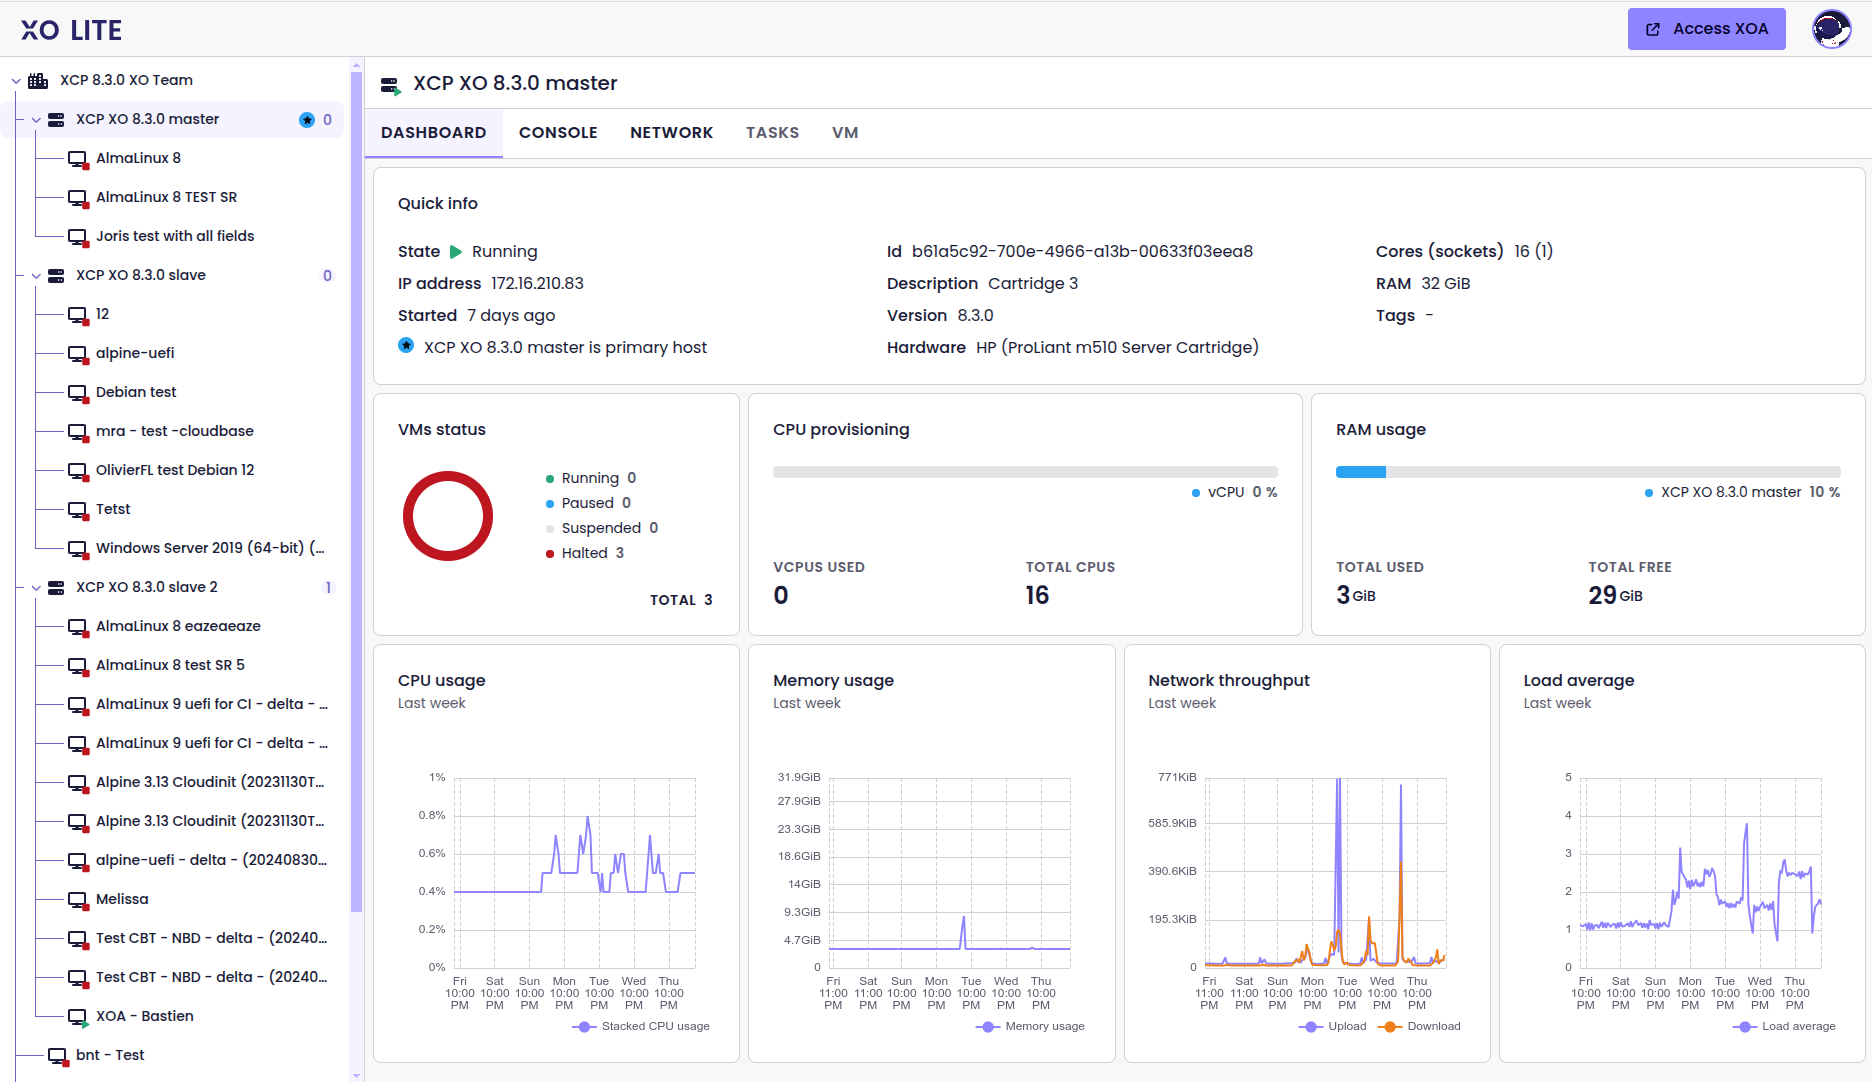Click the tree scrollbar down arrow

pyautogui.click(x=357, y=1076)
